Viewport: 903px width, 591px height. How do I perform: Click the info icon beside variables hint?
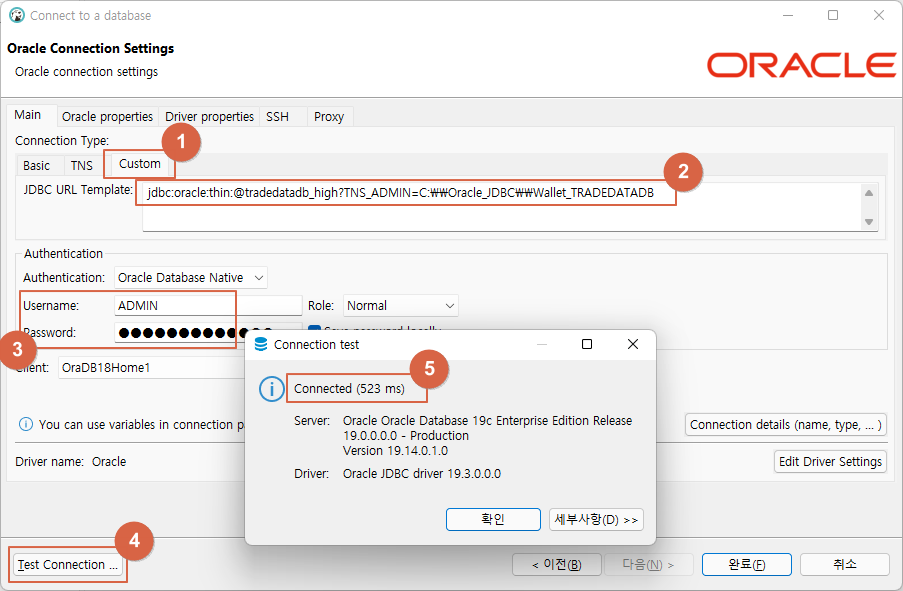point(26,425)
